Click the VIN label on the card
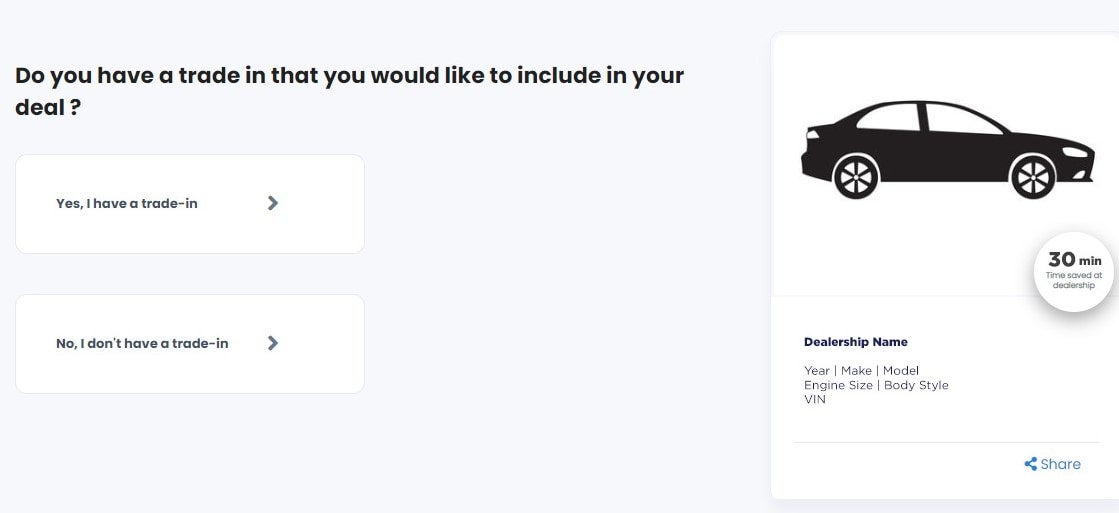Viewport: 1119px width, 513px height. [815, 399]
